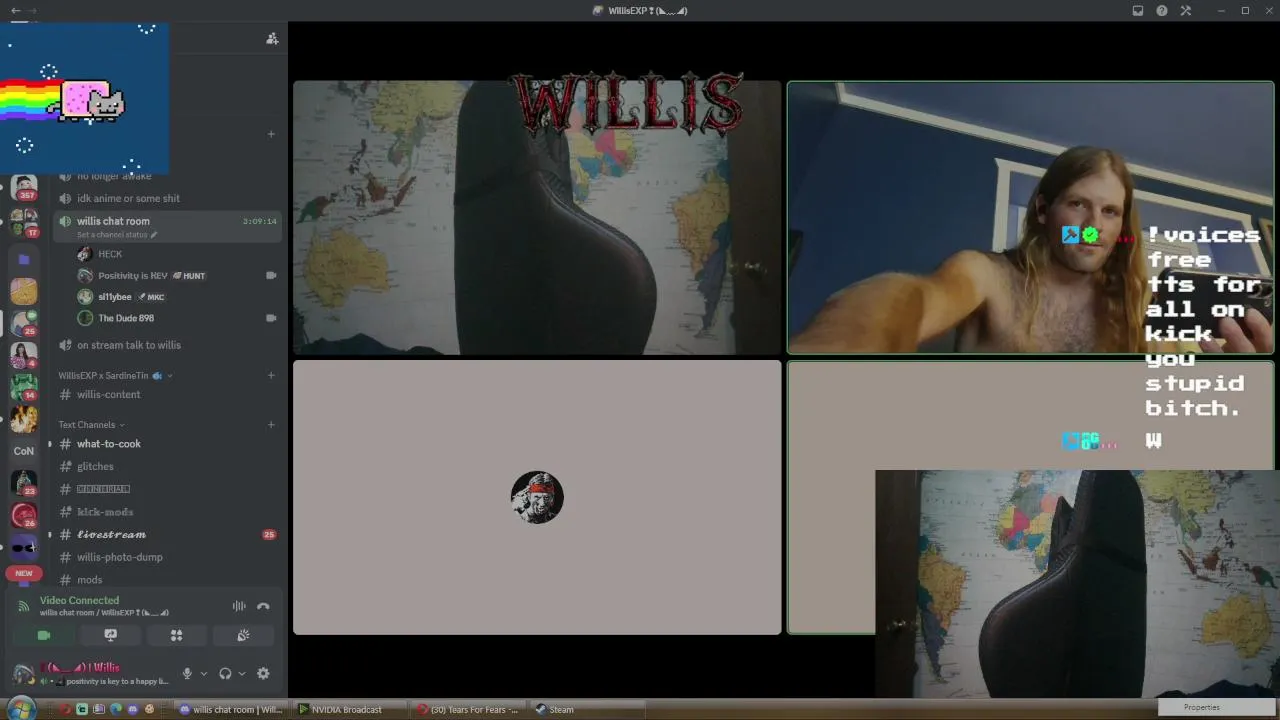The image size is (1280, 720).
Task: Focus the top-left map webcam tile
Action: [537, 218]
